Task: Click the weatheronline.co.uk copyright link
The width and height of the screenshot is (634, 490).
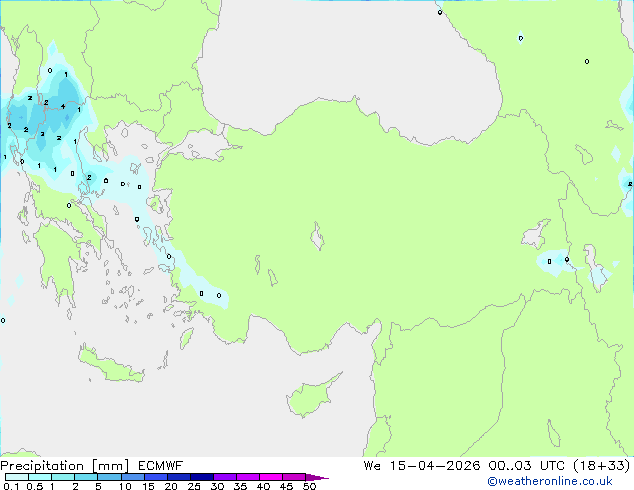Action: (x=550, y=481)
